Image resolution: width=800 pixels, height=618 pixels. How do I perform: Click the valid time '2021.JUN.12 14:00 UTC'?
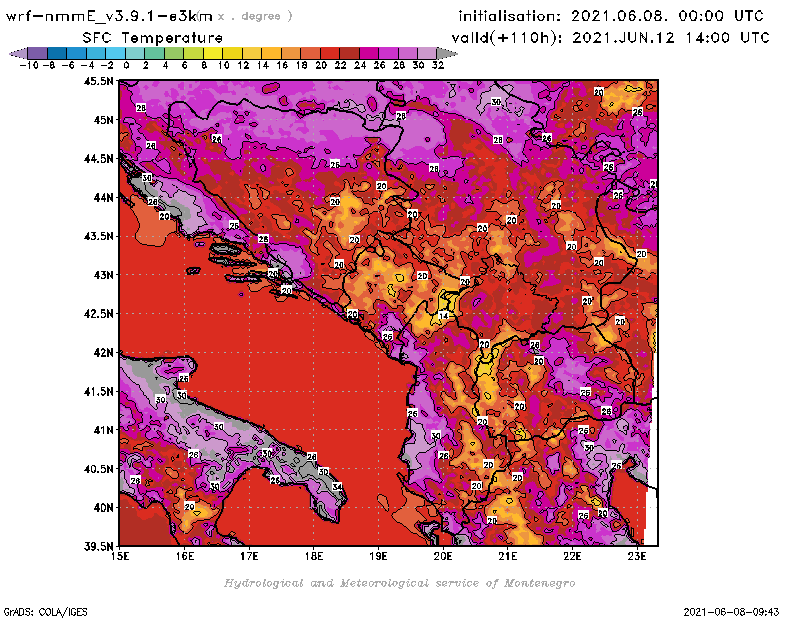pos(670,37)
